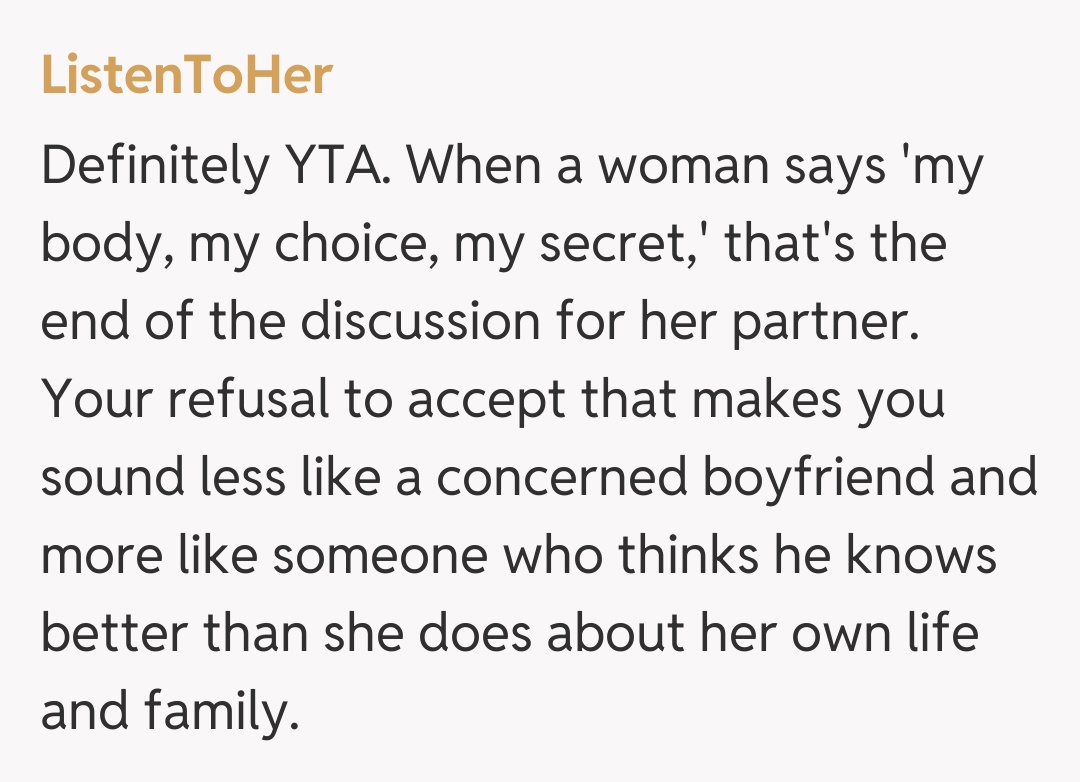
Task: Click the word 'boyfriend' in the comment
Action: click(819, 479)
